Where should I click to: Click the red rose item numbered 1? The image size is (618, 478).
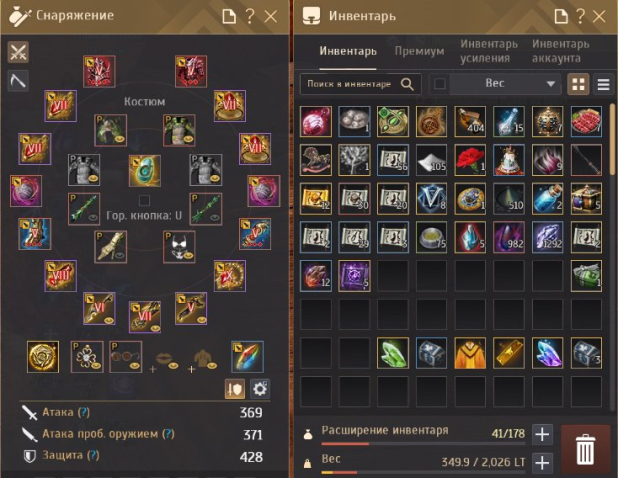pyautogui.click(x=470, y=160)
